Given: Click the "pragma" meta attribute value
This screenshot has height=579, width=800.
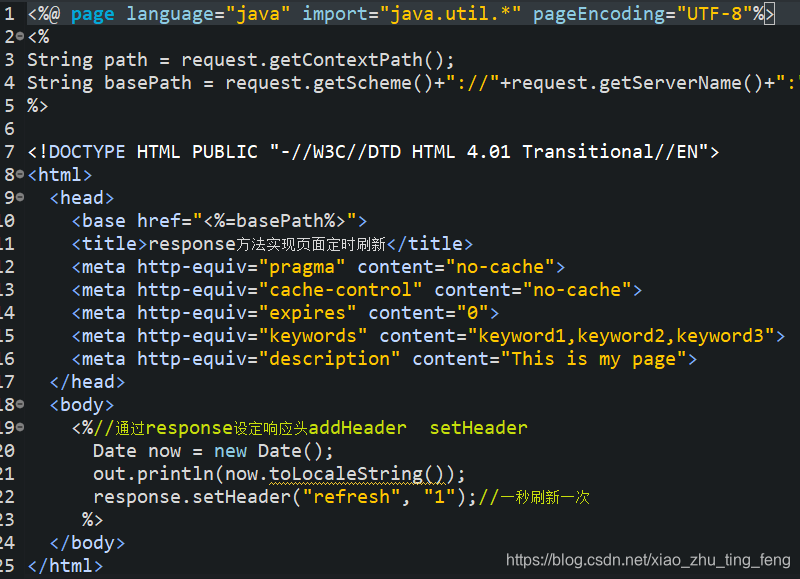Looking at the screenshot, I should pyautogui.click(x=302, y=267).
